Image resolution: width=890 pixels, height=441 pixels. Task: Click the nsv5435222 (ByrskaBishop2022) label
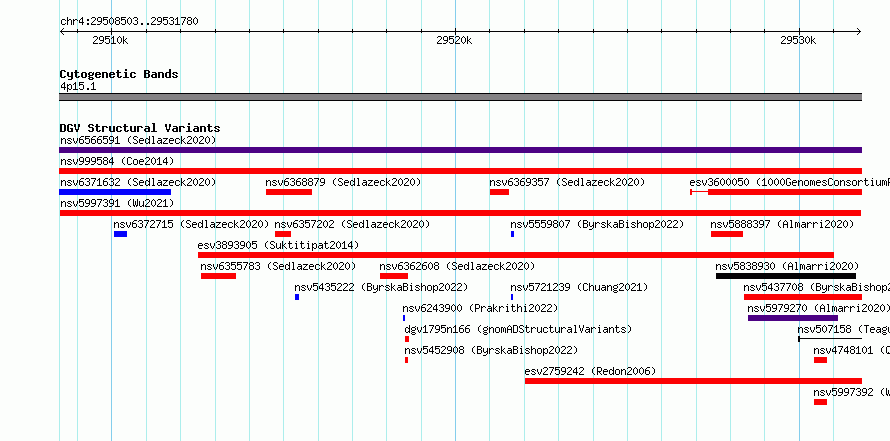[x=381, y=287]
